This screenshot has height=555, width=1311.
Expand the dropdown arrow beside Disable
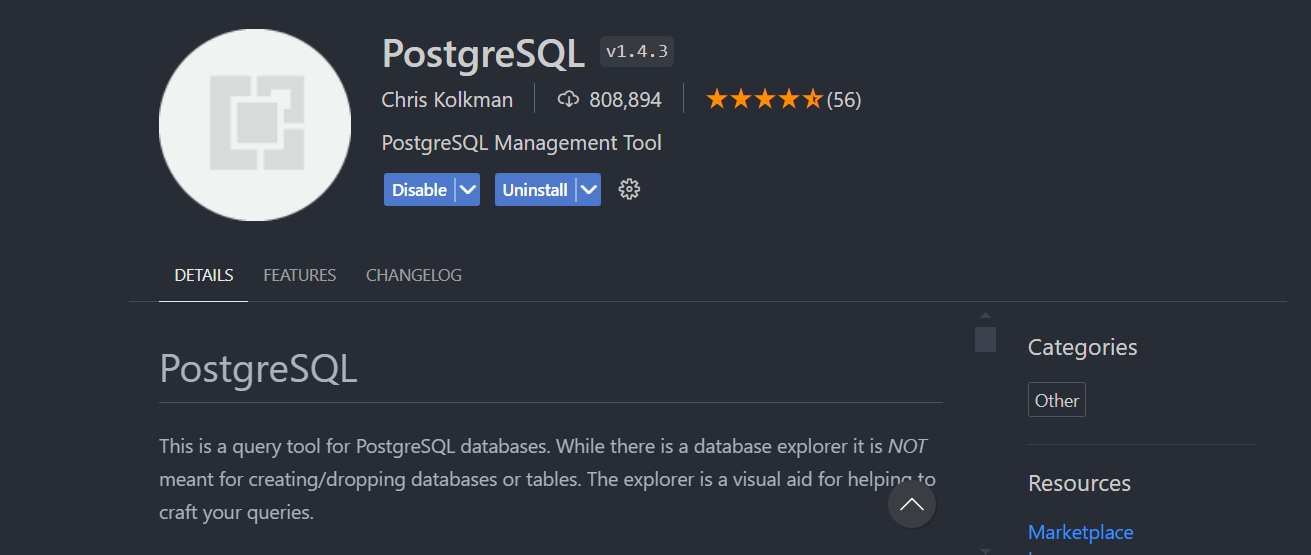tap(467, 190)
